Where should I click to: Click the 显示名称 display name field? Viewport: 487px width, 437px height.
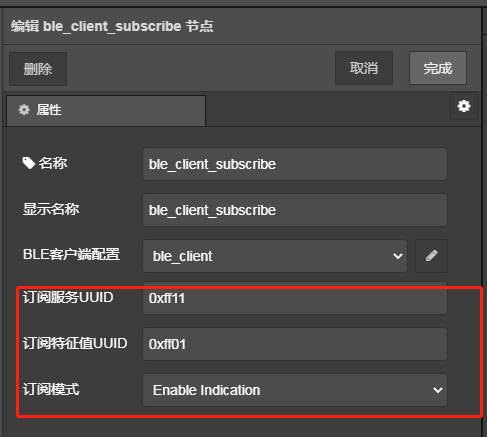295,210
